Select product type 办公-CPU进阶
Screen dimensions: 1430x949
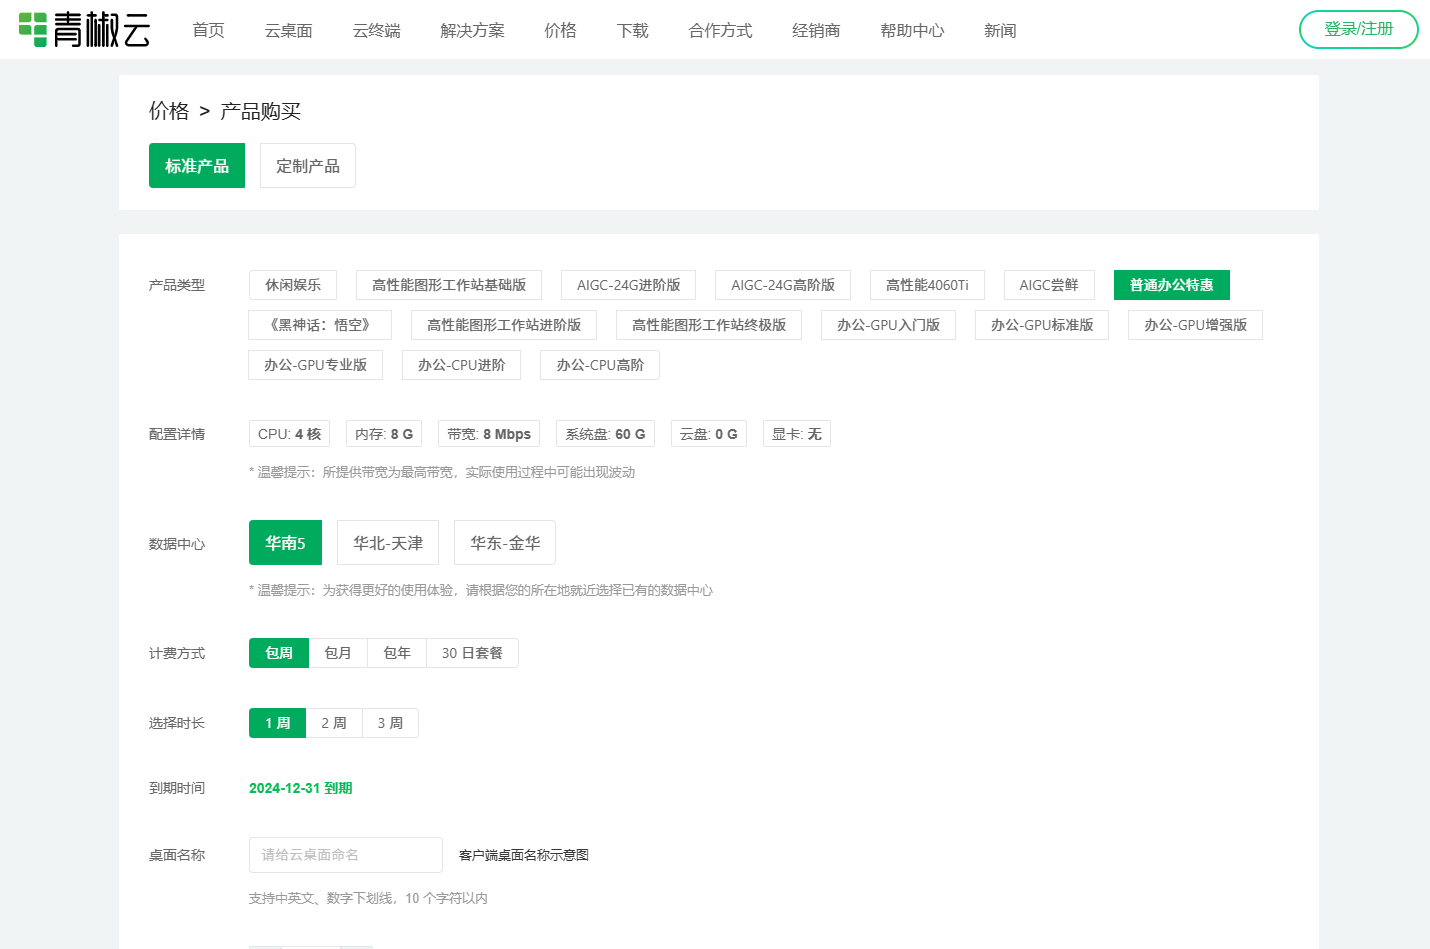pyautogui.click(x=462, y=365)
